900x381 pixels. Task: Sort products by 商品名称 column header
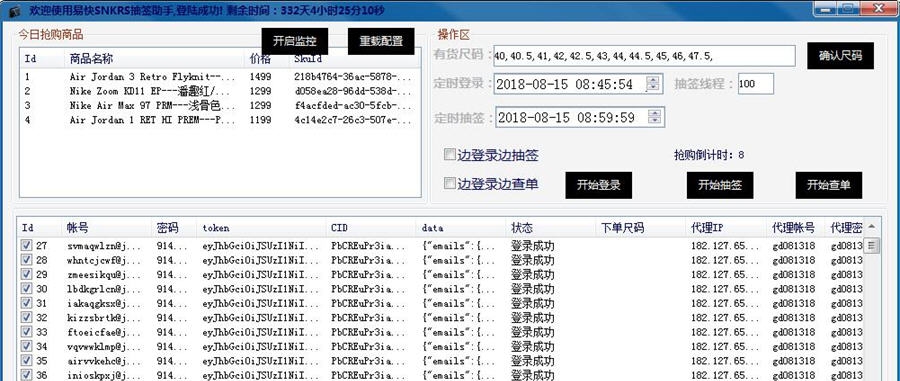click(154, 59)
